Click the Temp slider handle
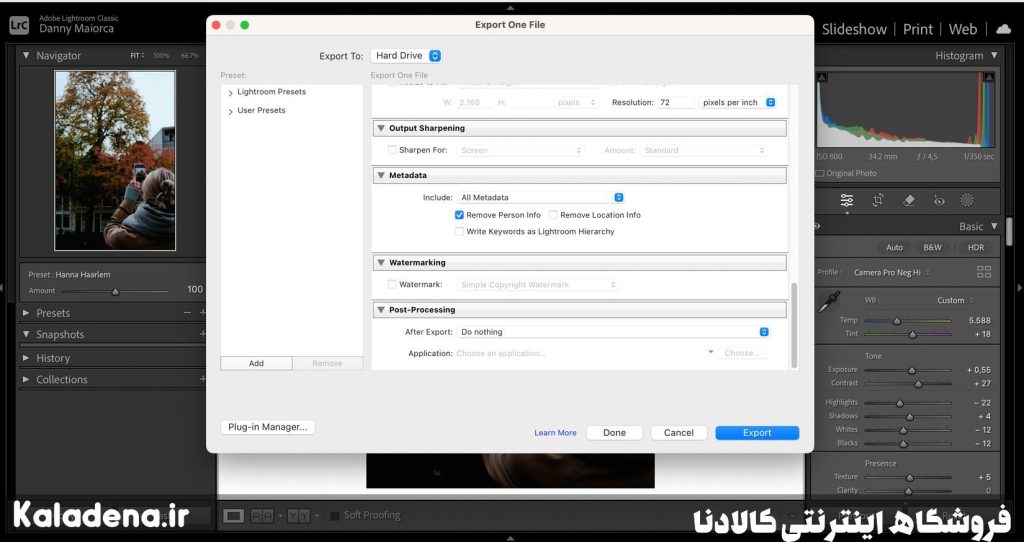Screen dimensions: 1024x542 (x=897, y=321)
